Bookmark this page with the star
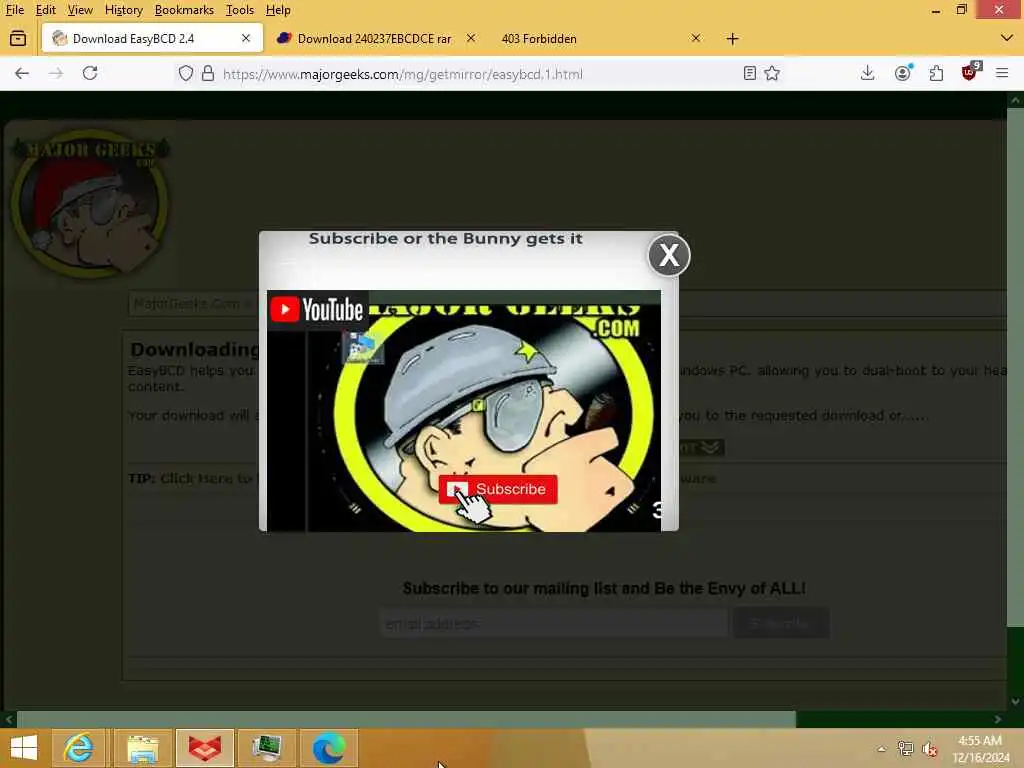1024x768 pixels. coord(772,73)
